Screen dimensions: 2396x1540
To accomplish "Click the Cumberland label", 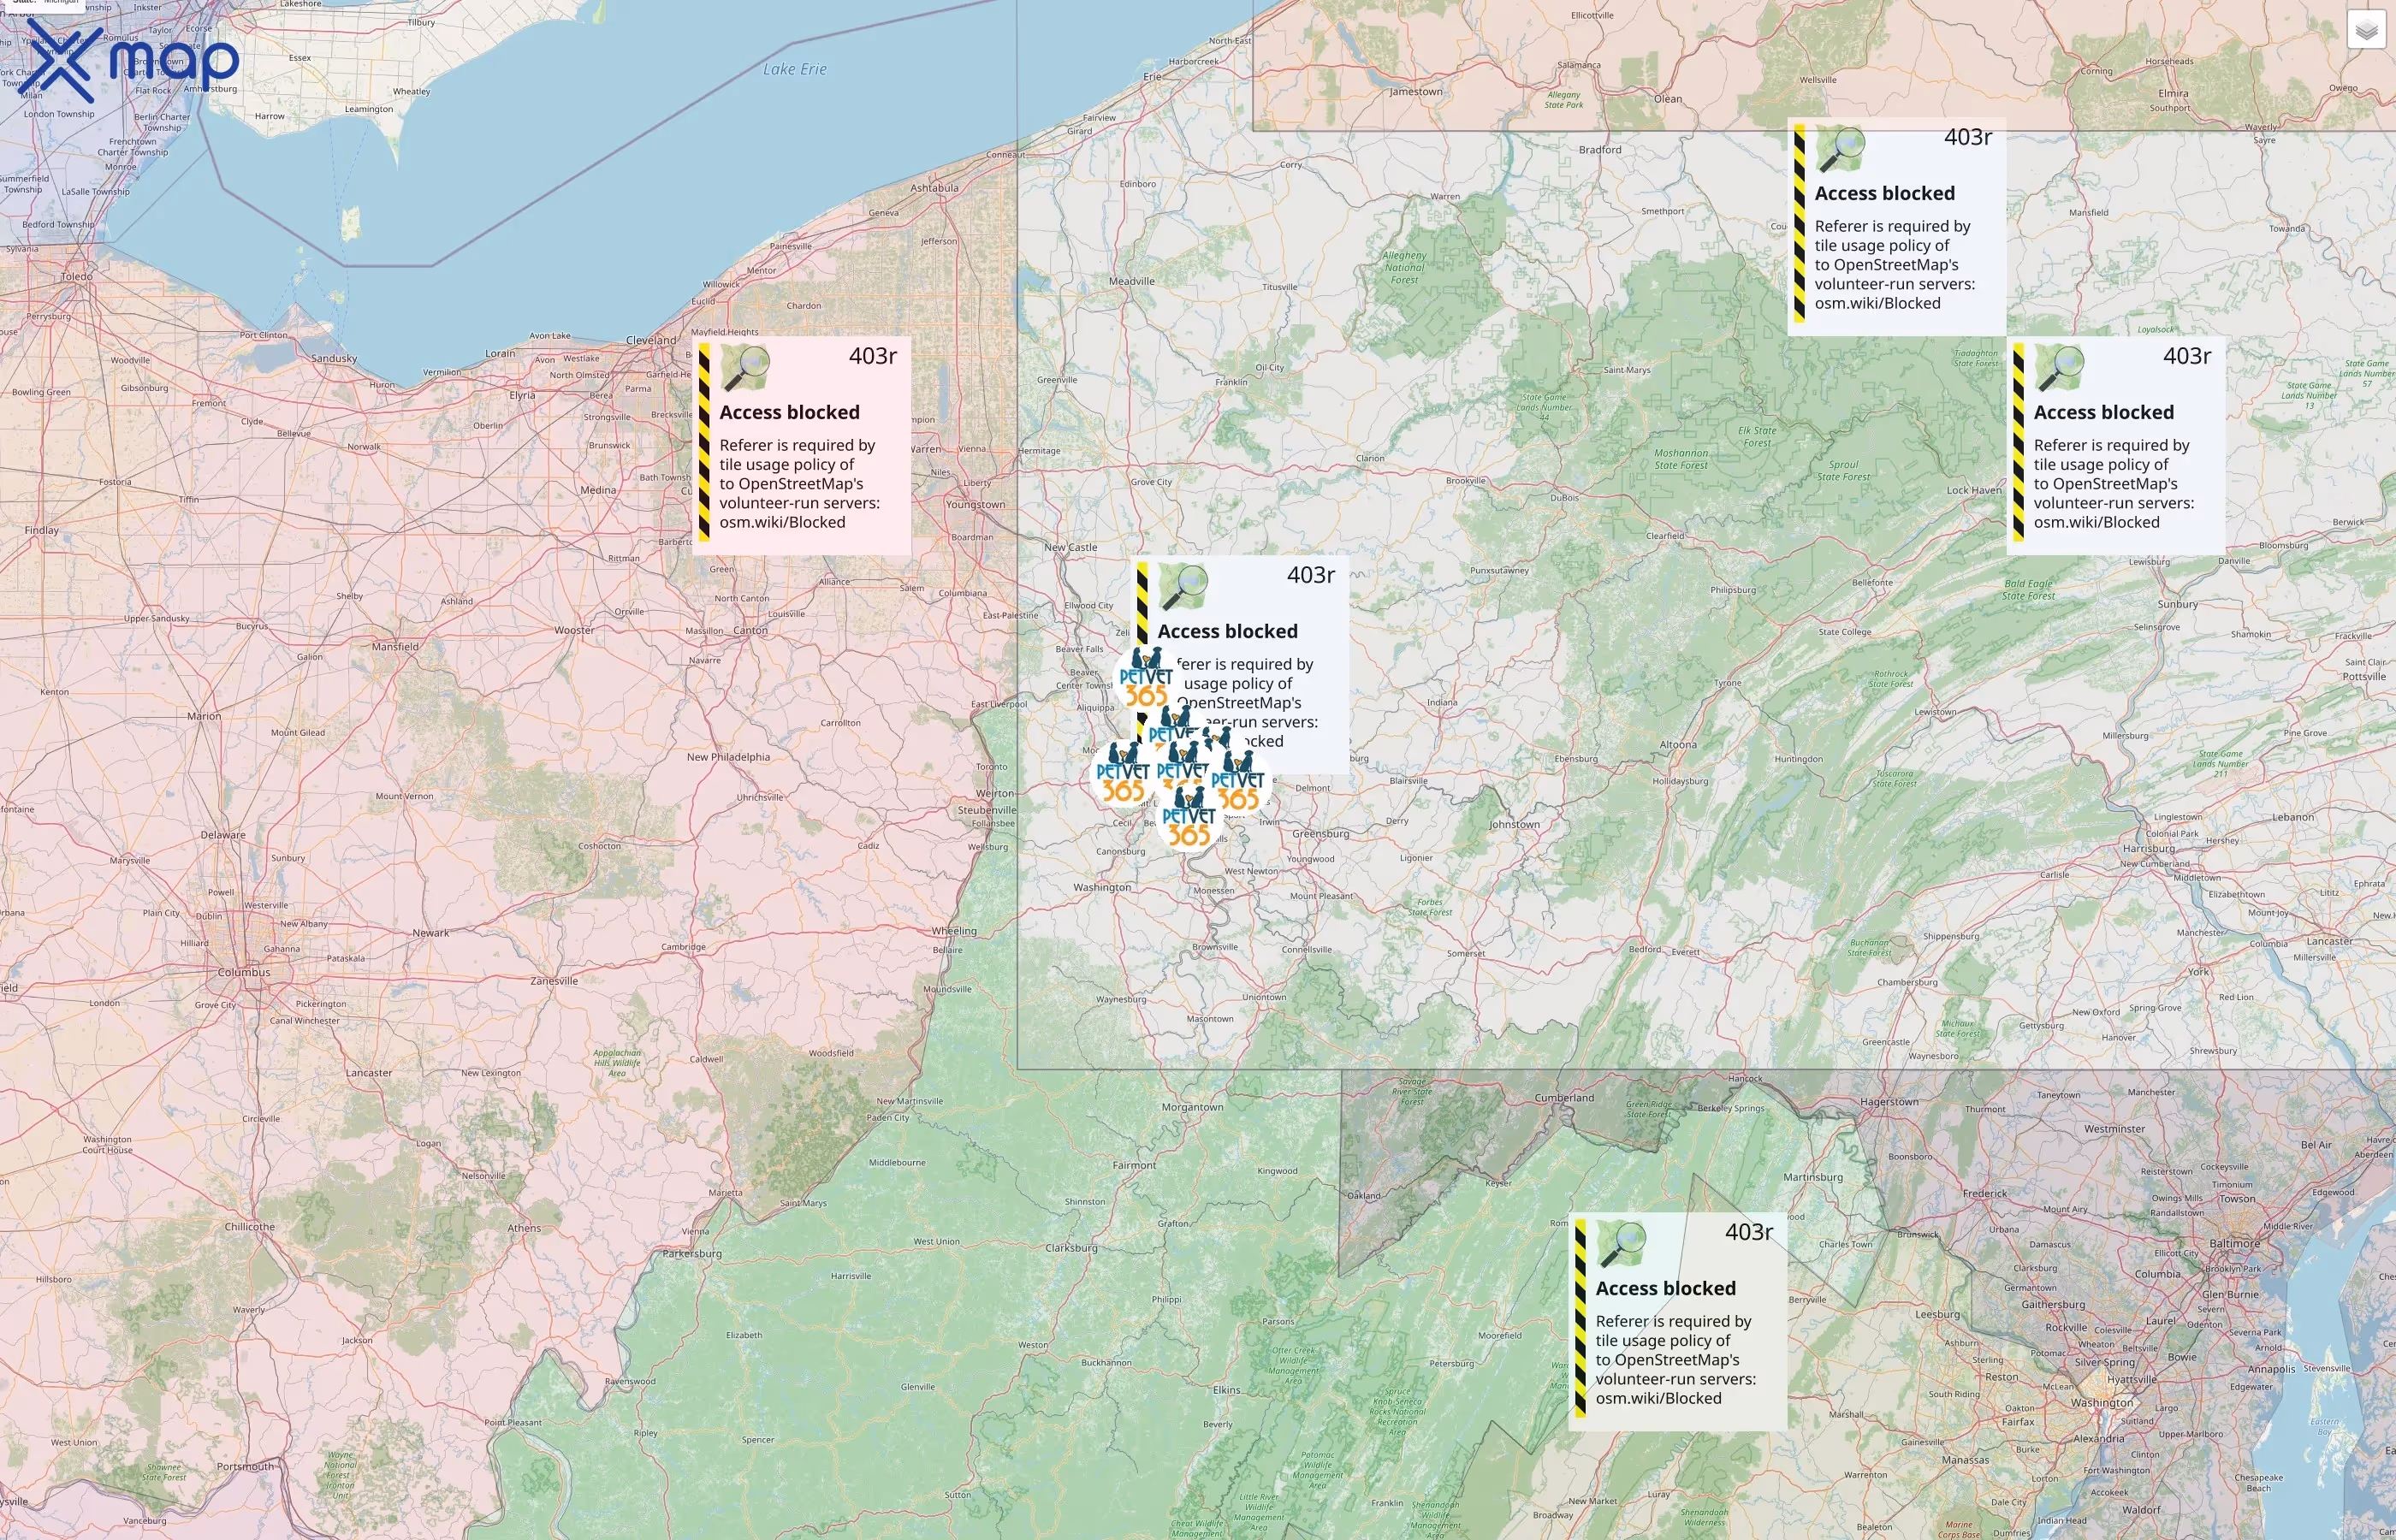I will pos(1564,1098).
